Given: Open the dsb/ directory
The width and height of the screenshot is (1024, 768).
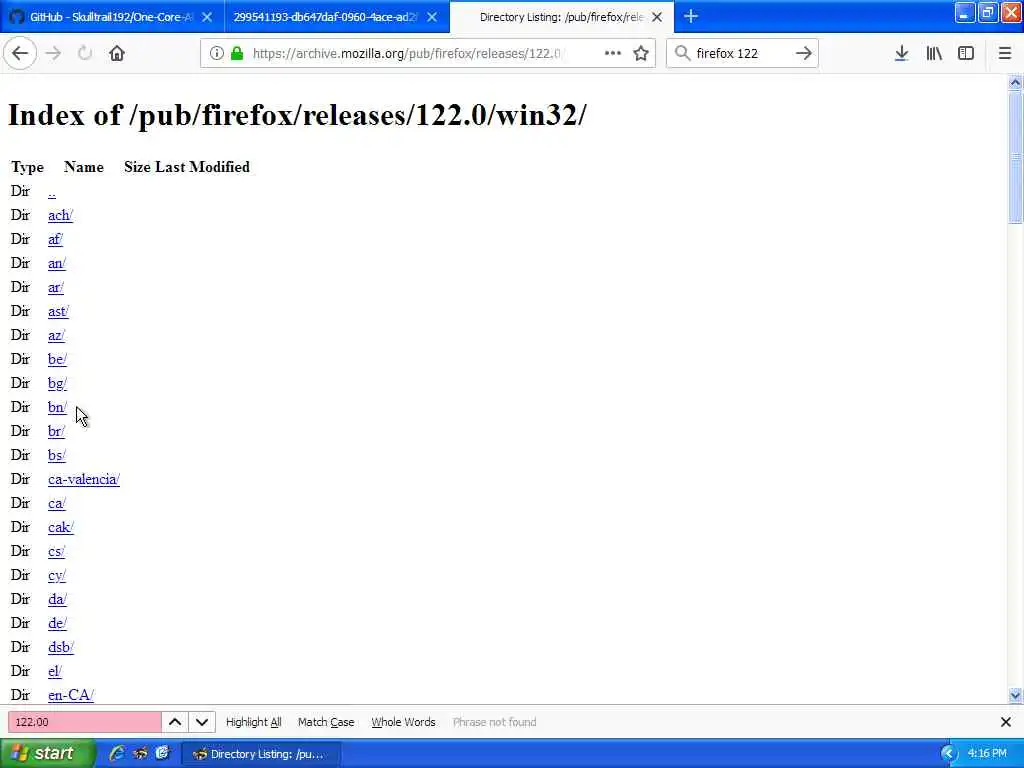Looking at the screenshot, I should [61, 647].
